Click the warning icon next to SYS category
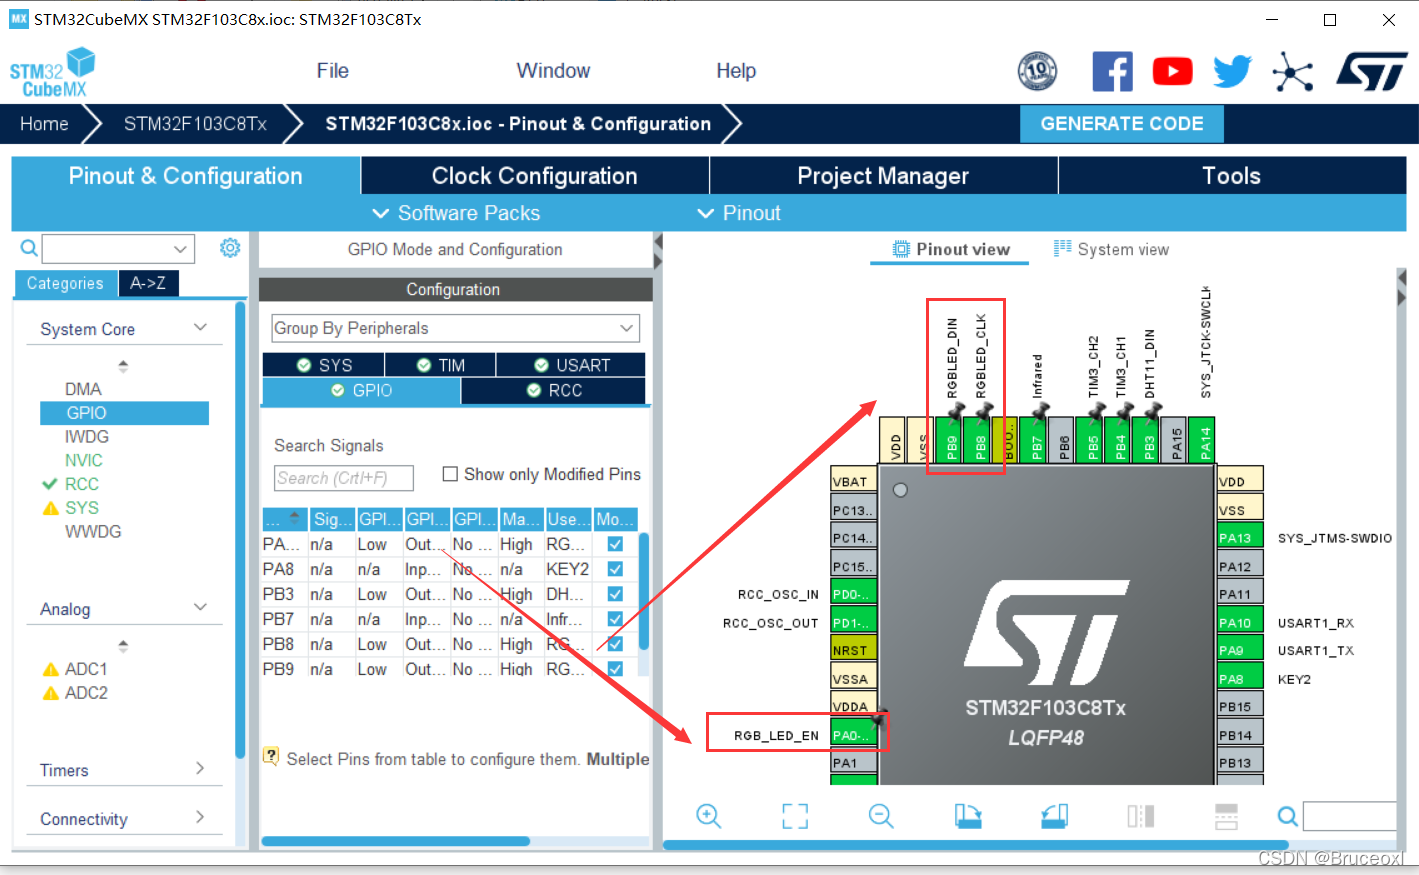 [x=51, y=508]
